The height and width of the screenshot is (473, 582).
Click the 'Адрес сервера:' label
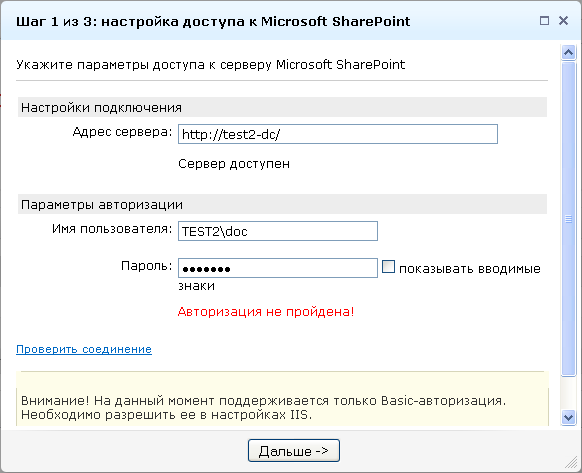122,132
